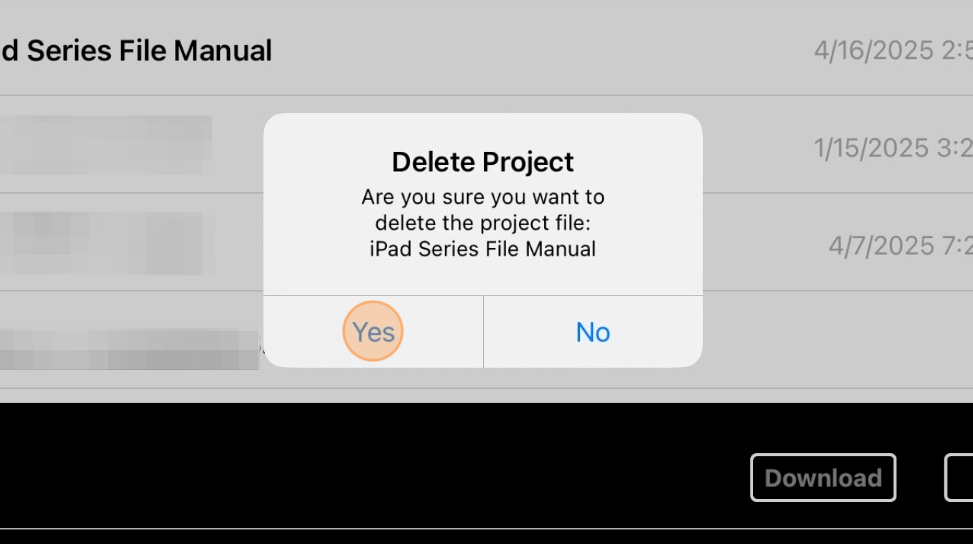Viewport: 973px width, 544px height.
Task: Click the thin line below the black toolbar
Action: pyautogui.click(x=486, y=529)
